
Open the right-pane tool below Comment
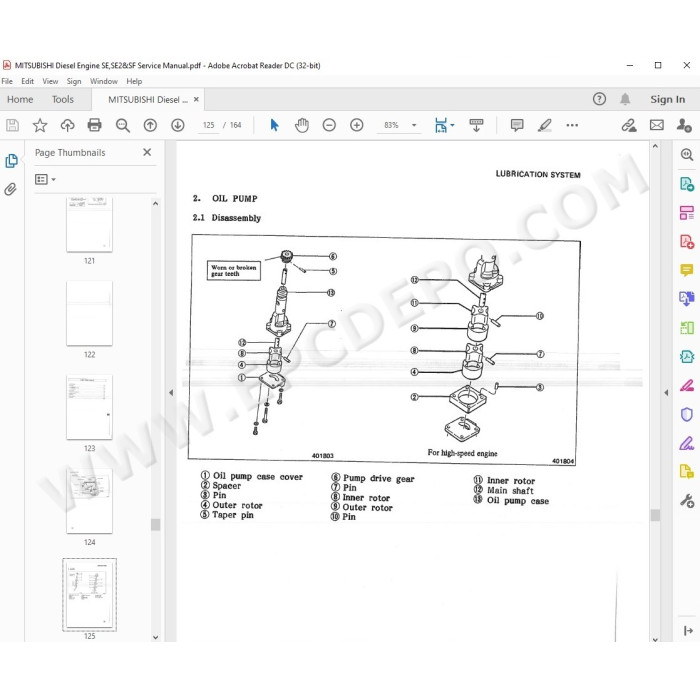[687, 298]
